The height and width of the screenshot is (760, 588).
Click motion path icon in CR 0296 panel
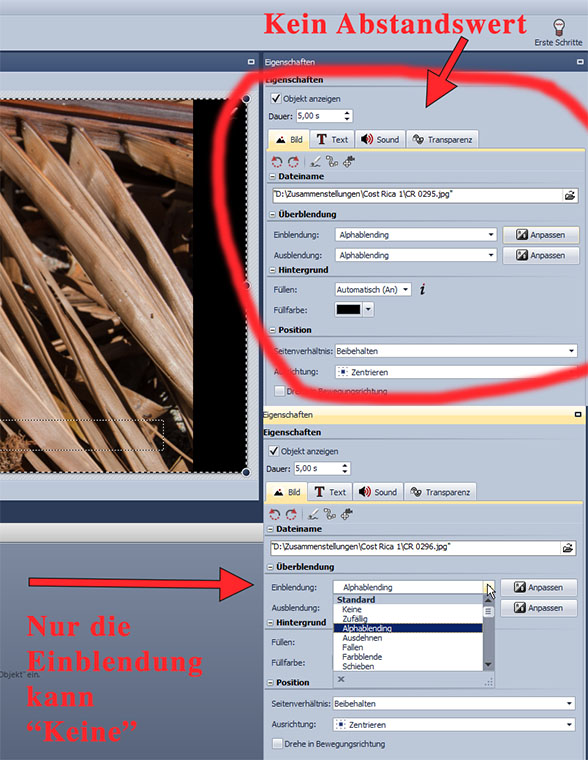(x=330, y=514)
